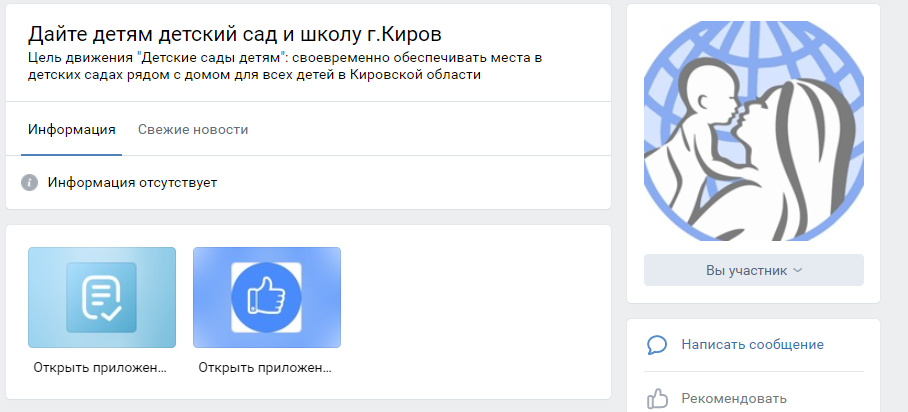Viewport: 908px width, 412px height.
Task: Click the 'Информация отсутствует' text
Action: click(x=133, y=183)
